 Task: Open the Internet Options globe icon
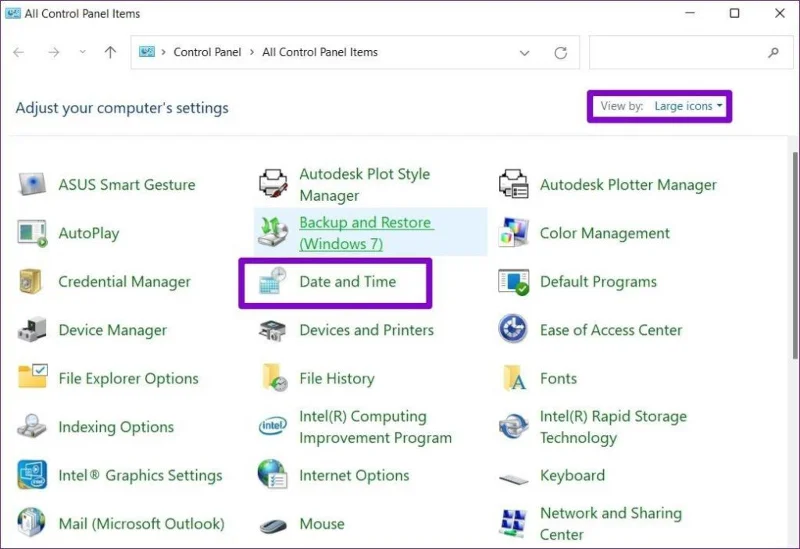click(272, 475)
